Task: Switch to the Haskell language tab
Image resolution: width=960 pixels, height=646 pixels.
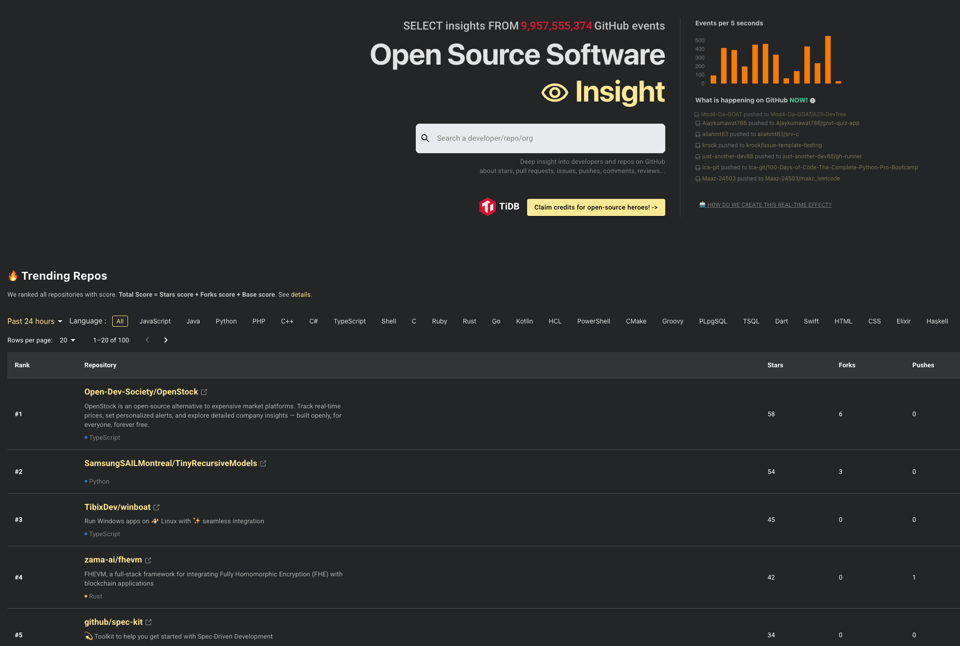Action: 936,321
